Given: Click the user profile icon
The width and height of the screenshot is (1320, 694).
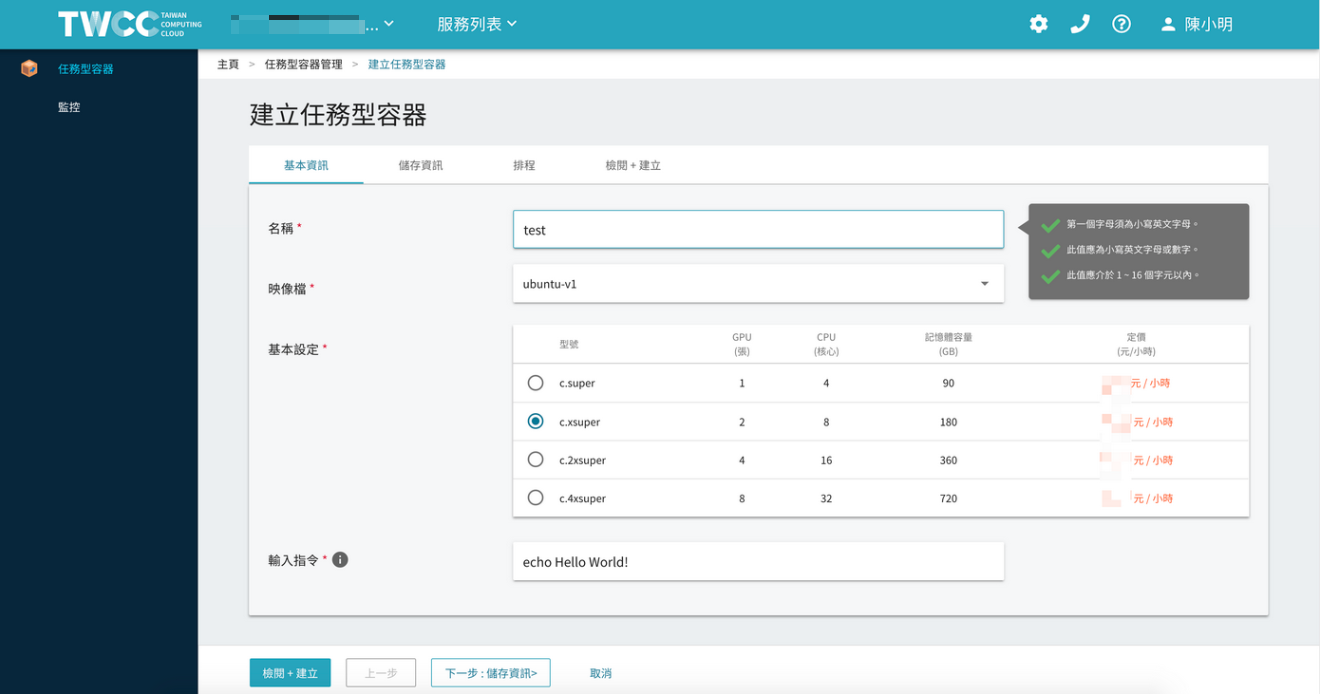Looking at the screenshot, I should click(x=1168, y=24).
